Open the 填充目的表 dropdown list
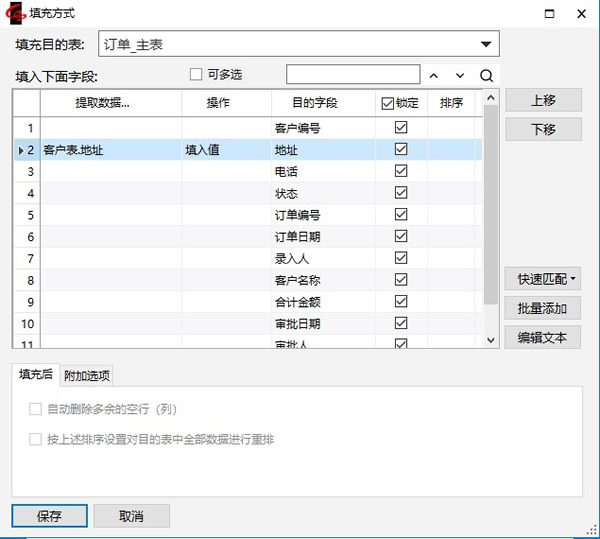 [x=486, y=44]
